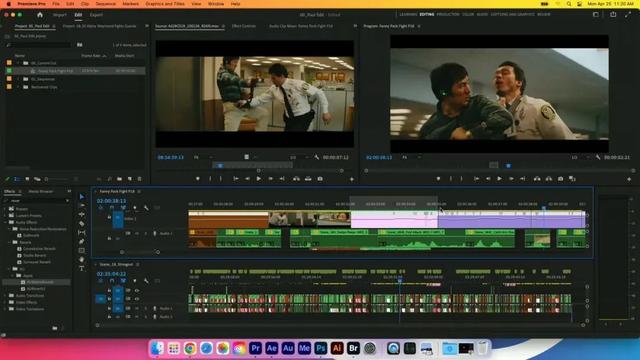
Task: Collapse Audio Effects folder
Action: 6,222
